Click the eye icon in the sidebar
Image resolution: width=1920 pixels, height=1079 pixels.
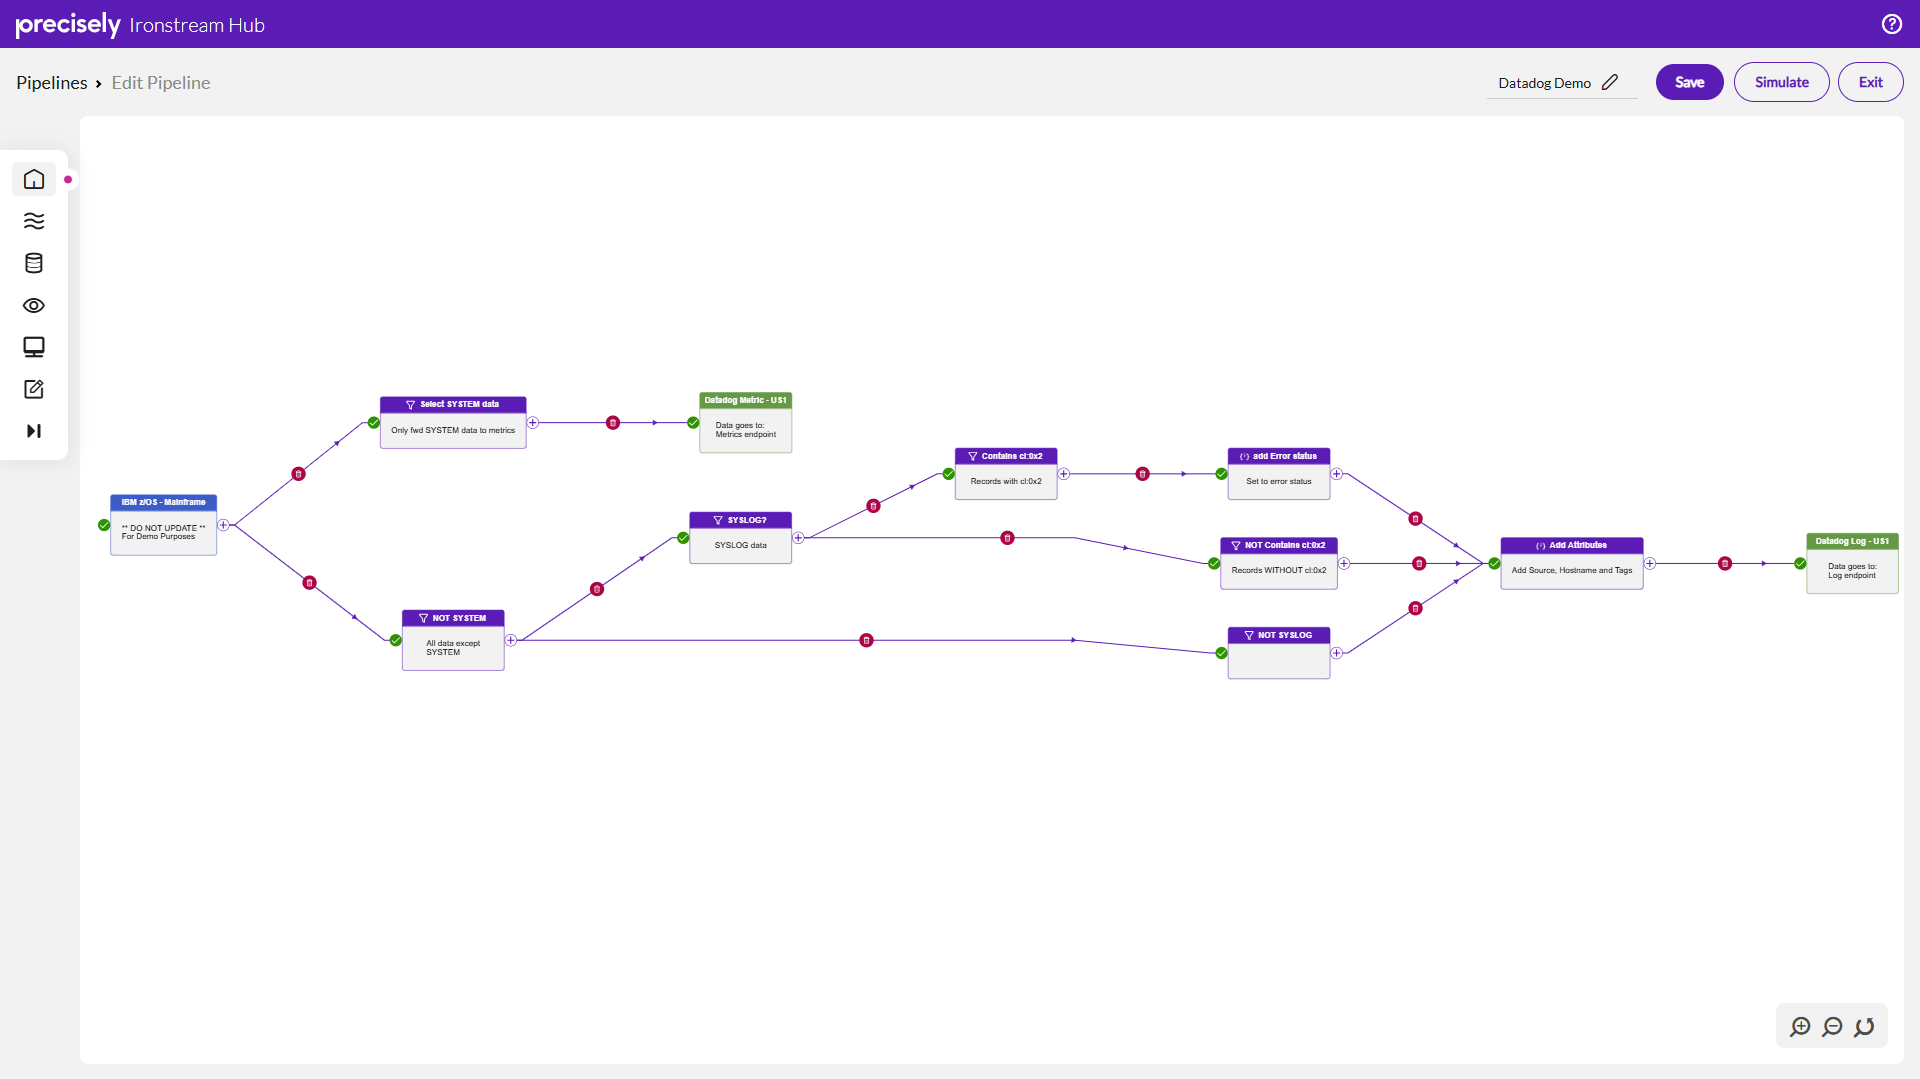click(34, 305)
